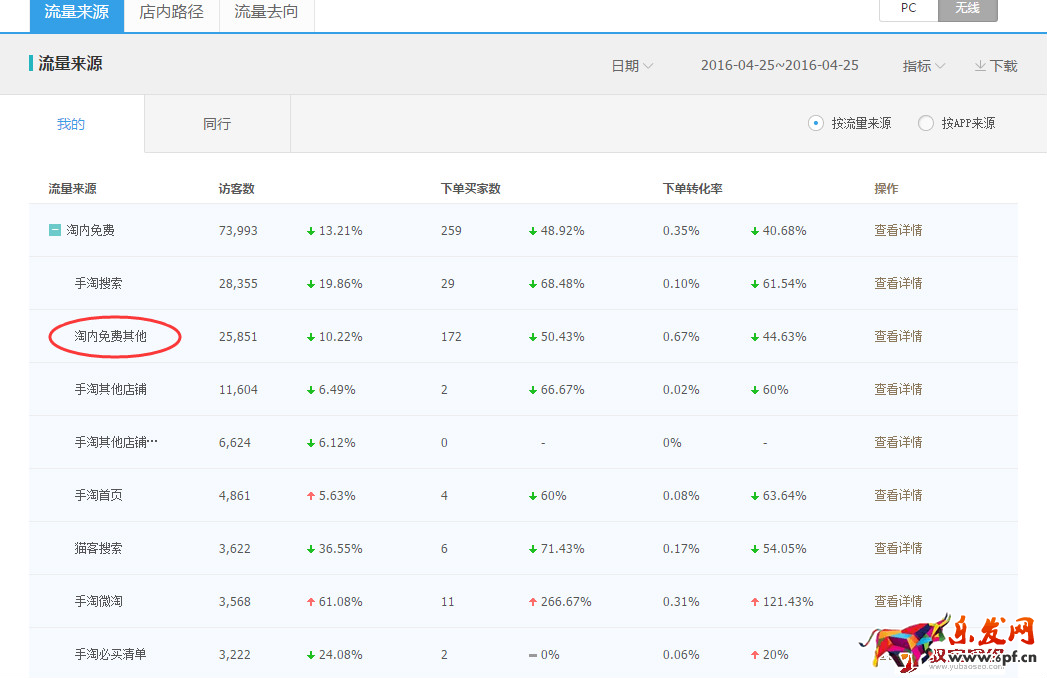
Task: Select the 按流量来源 radio button
Action: click(x=816, y=123)
